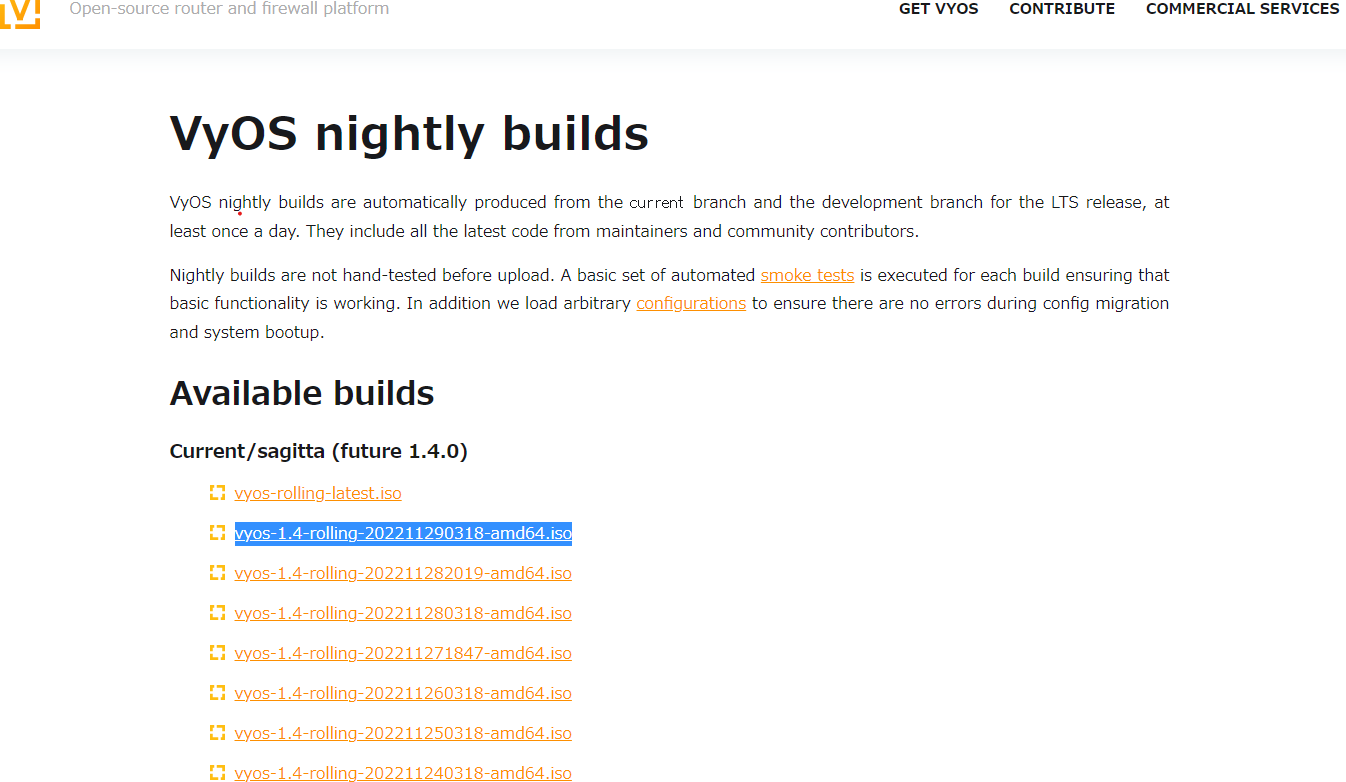Follow the smoke tests link
Screen dimensions: 1346x782
[x=807, y=275]
